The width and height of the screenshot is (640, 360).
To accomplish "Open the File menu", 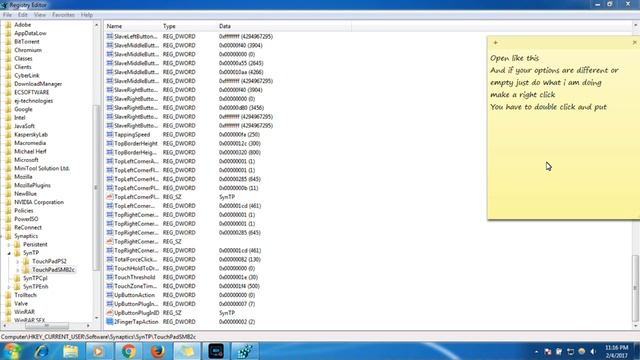I will [7, 15].
